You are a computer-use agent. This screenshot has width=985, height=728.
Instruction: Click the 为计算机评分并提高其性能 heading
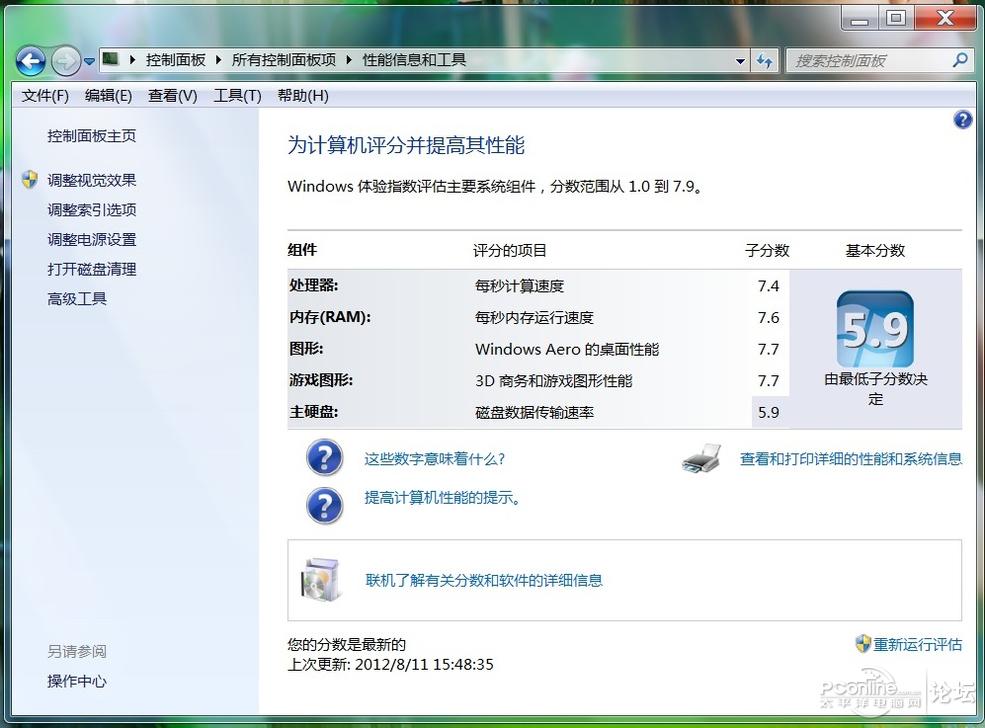tap(406, 145)
